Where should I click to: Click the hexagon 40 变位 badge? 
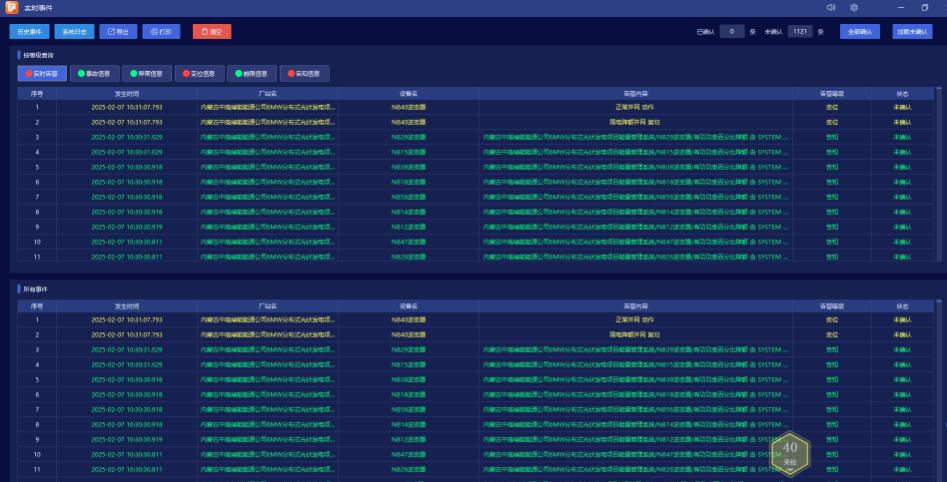(790, 452)
